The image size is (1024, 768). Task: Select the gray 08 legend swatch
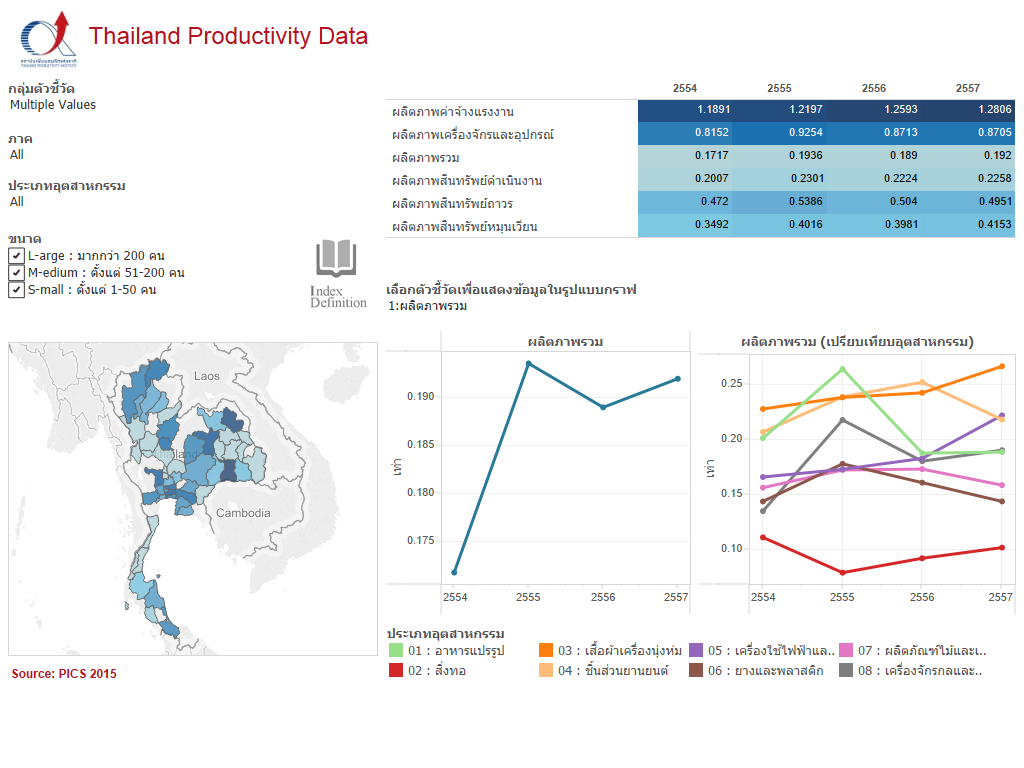point(846,670)
